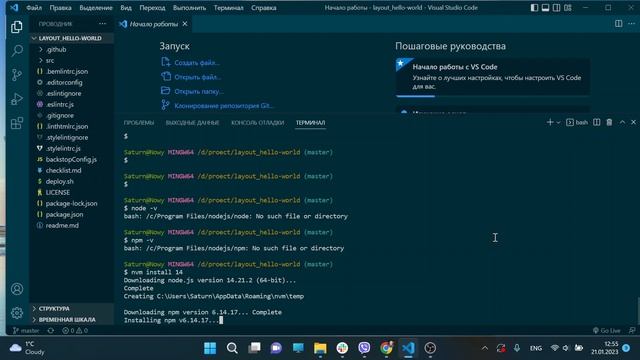
Task: Open .eslintrc.js file
Action: click(60, 104)
